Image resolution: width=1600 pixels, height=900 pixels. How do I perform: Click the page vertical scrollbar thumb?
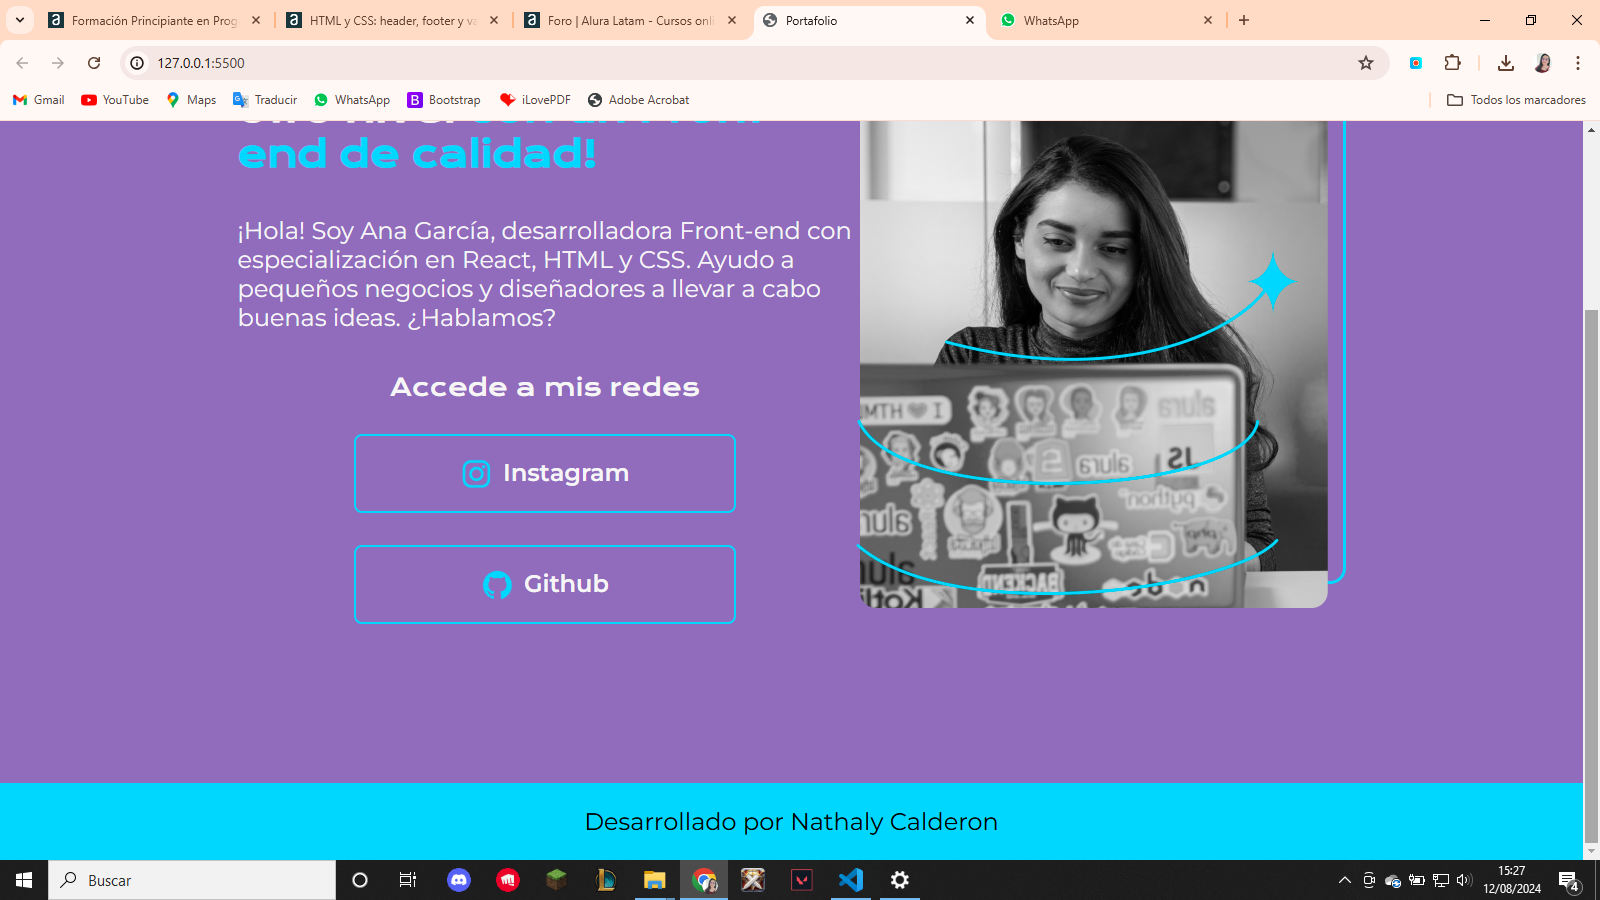pos(1591,577)
